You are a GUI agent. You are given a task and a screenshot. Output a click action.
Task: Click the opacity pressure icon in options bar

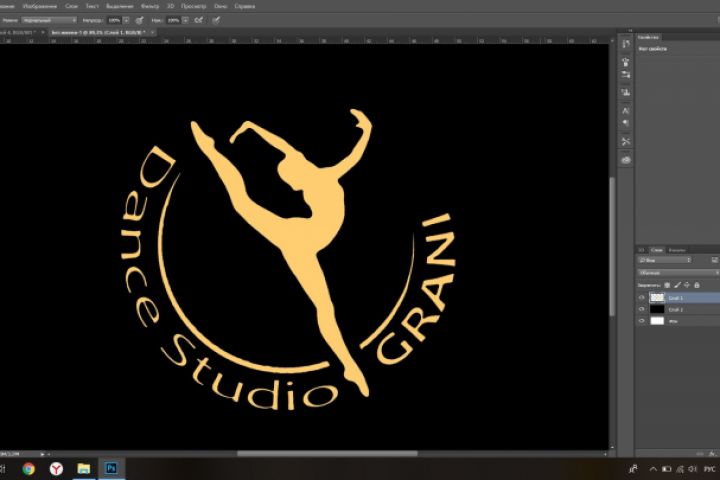coord(140,20)
